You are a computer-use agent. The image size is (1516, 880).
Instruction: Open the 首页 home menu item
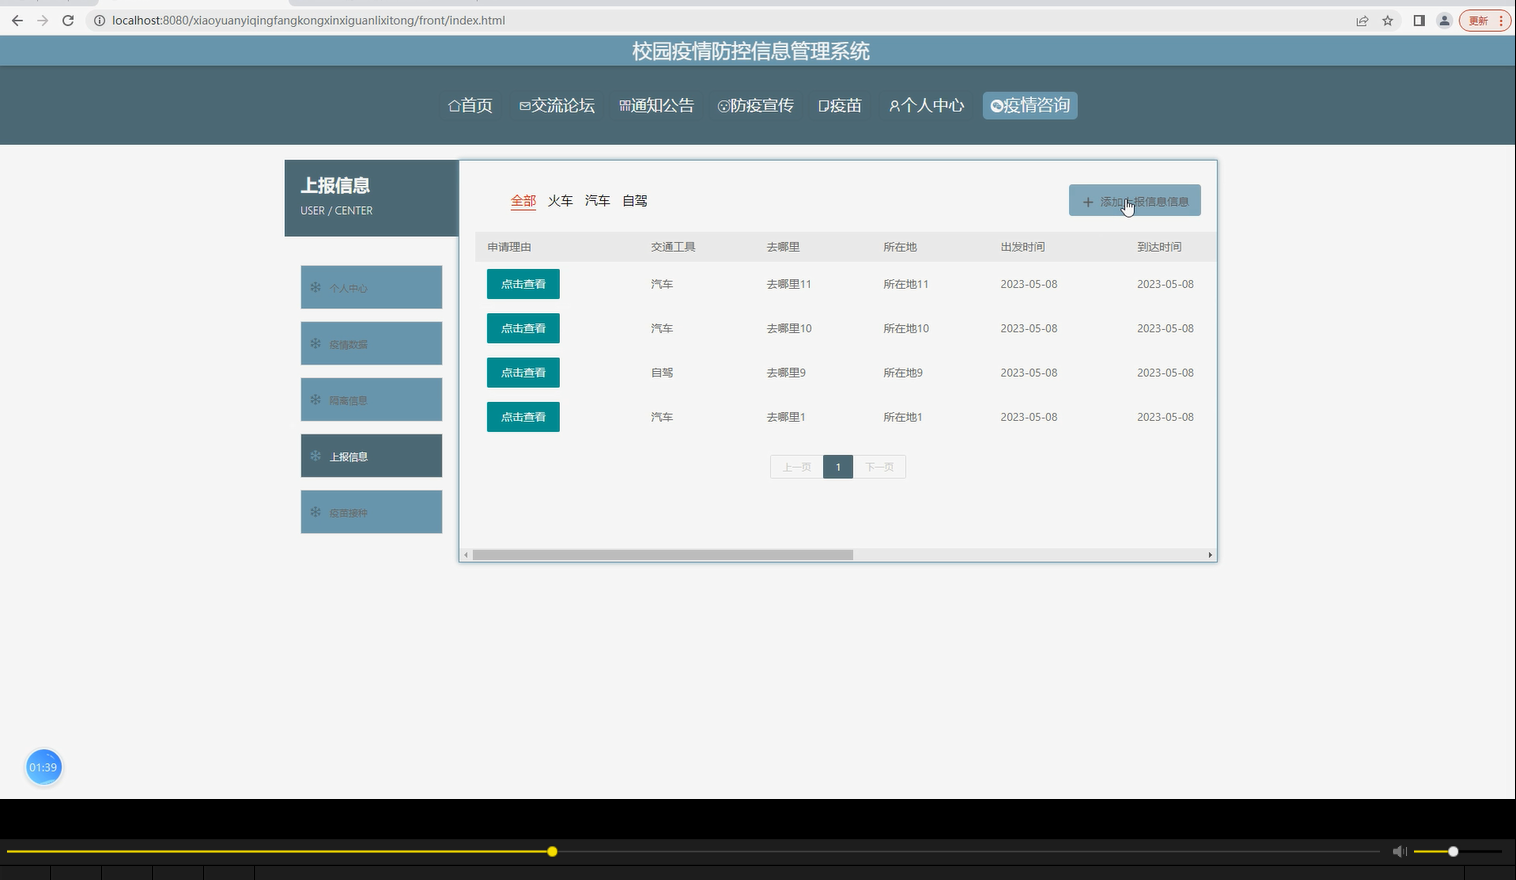(x=470, y=105)
